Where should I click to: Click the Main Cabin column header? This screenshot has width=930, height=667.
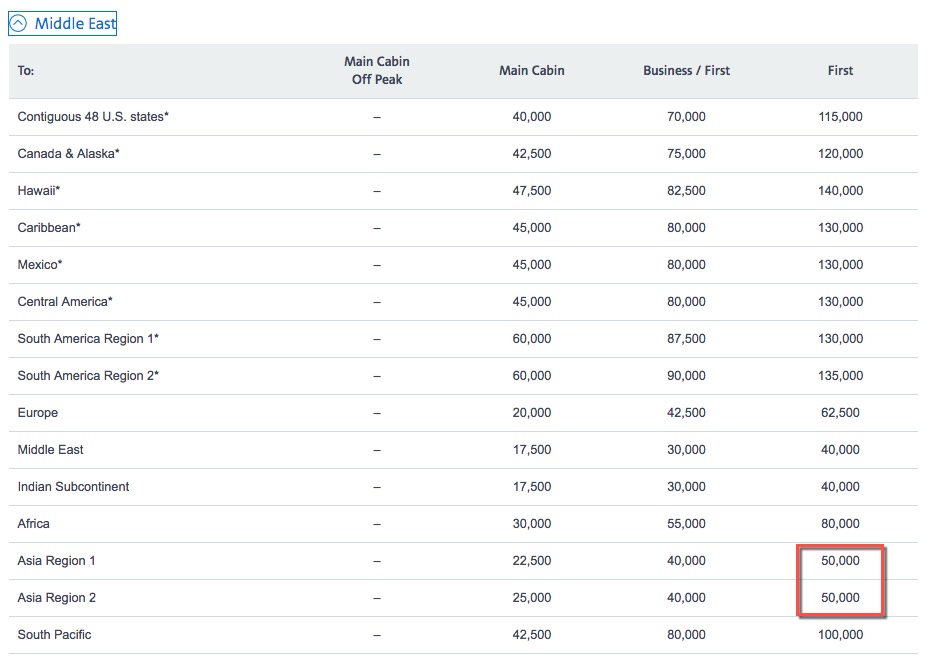point(531,71)
